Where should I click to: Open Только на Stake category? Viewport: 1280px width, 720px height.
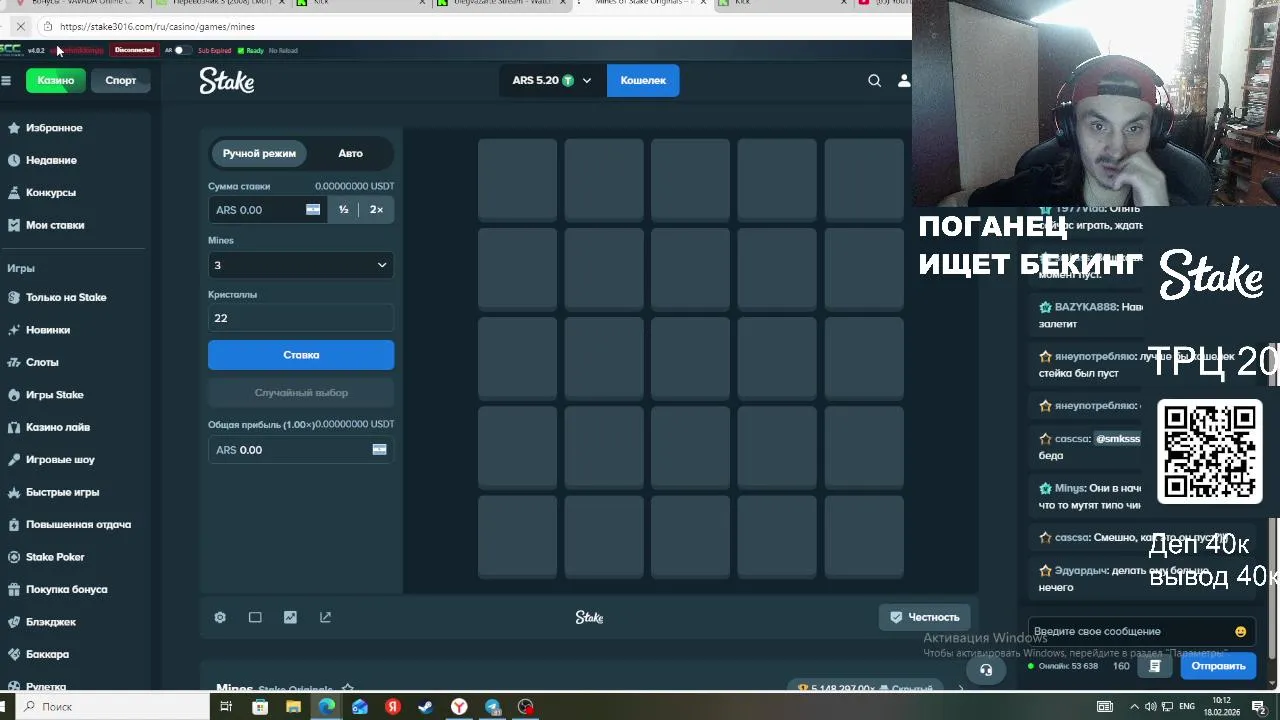[x=66, y=297]
